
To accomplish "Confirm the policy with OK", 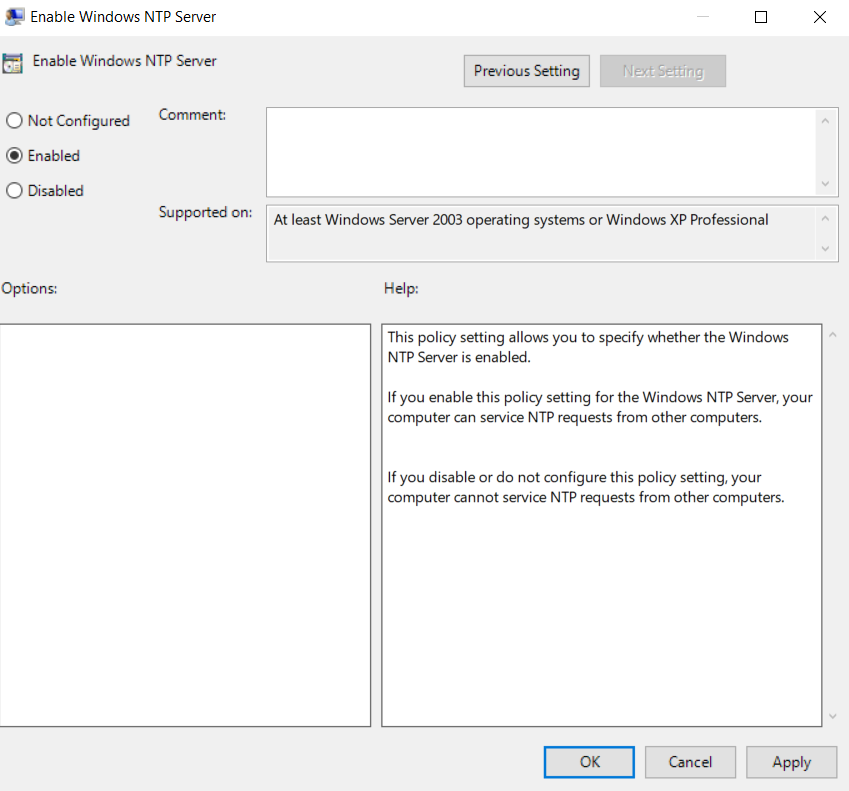I will 589,762.
